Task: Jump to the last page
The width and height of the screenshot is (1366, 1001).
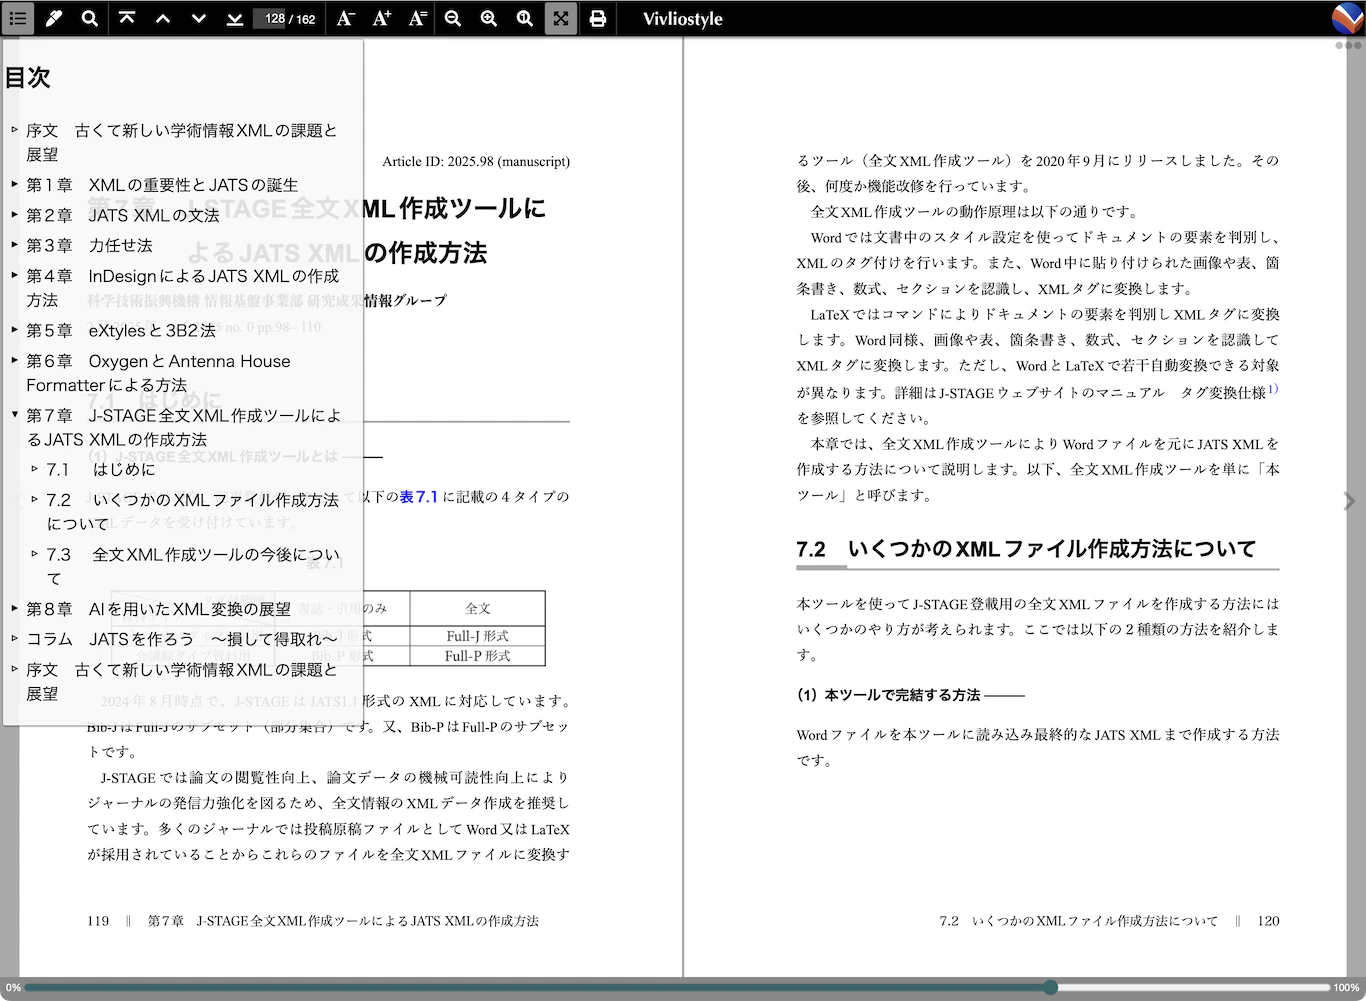Action: pos(235,18)
